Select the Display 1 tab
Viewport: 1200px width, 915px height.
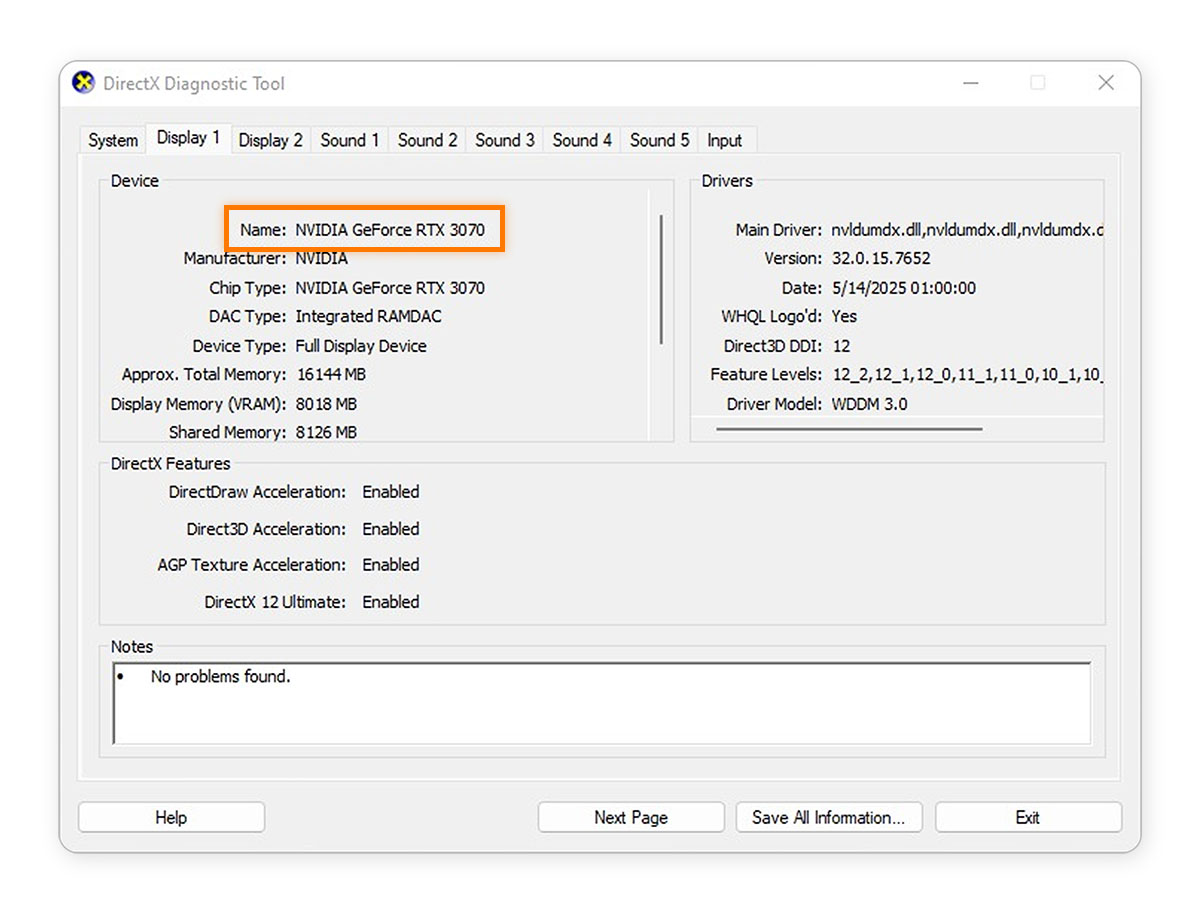coord(188,138)
